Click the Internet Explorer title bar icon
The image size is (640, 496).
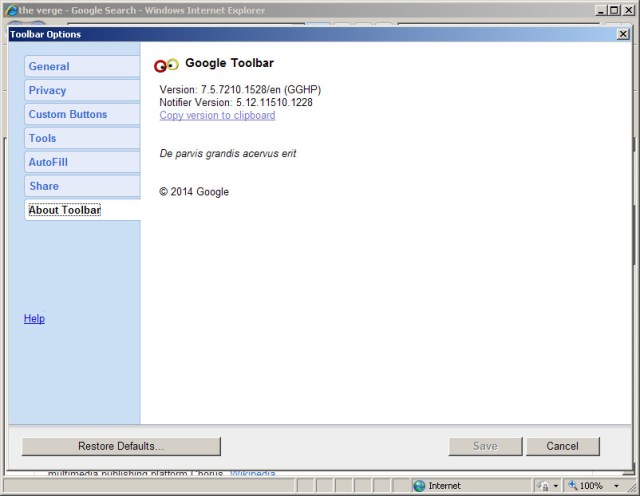pos(11,10)
